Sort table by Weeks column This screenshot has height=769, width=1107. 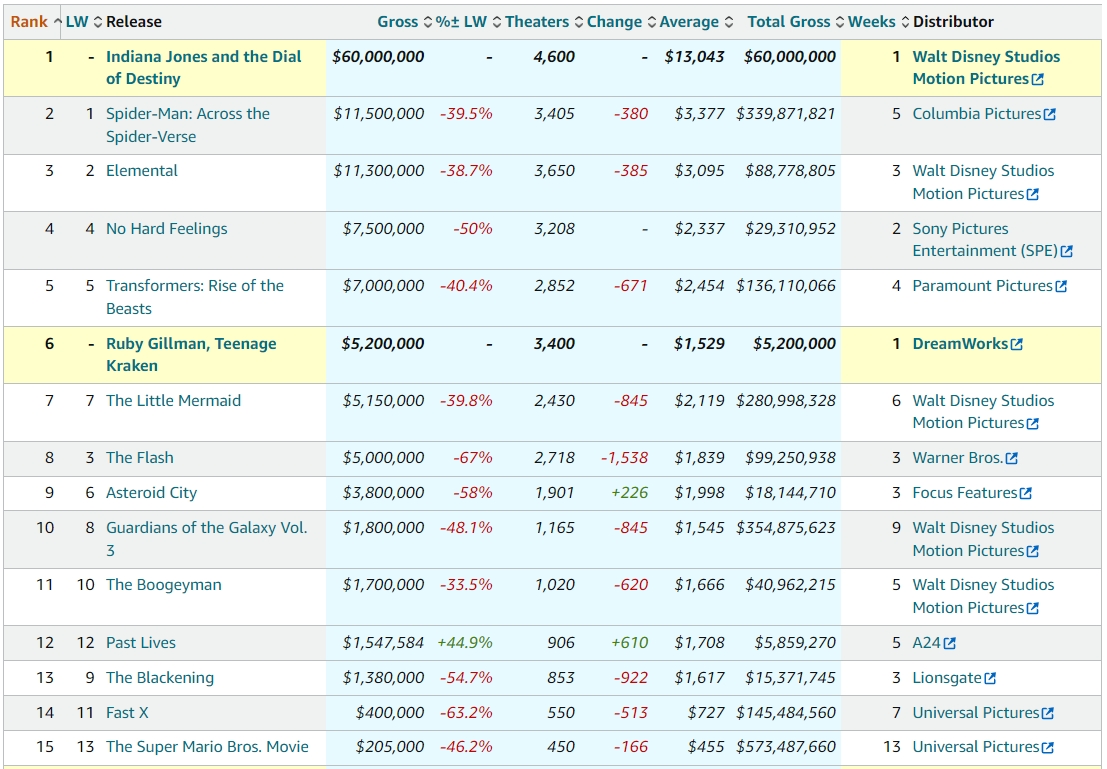click(x=878, y=22)
